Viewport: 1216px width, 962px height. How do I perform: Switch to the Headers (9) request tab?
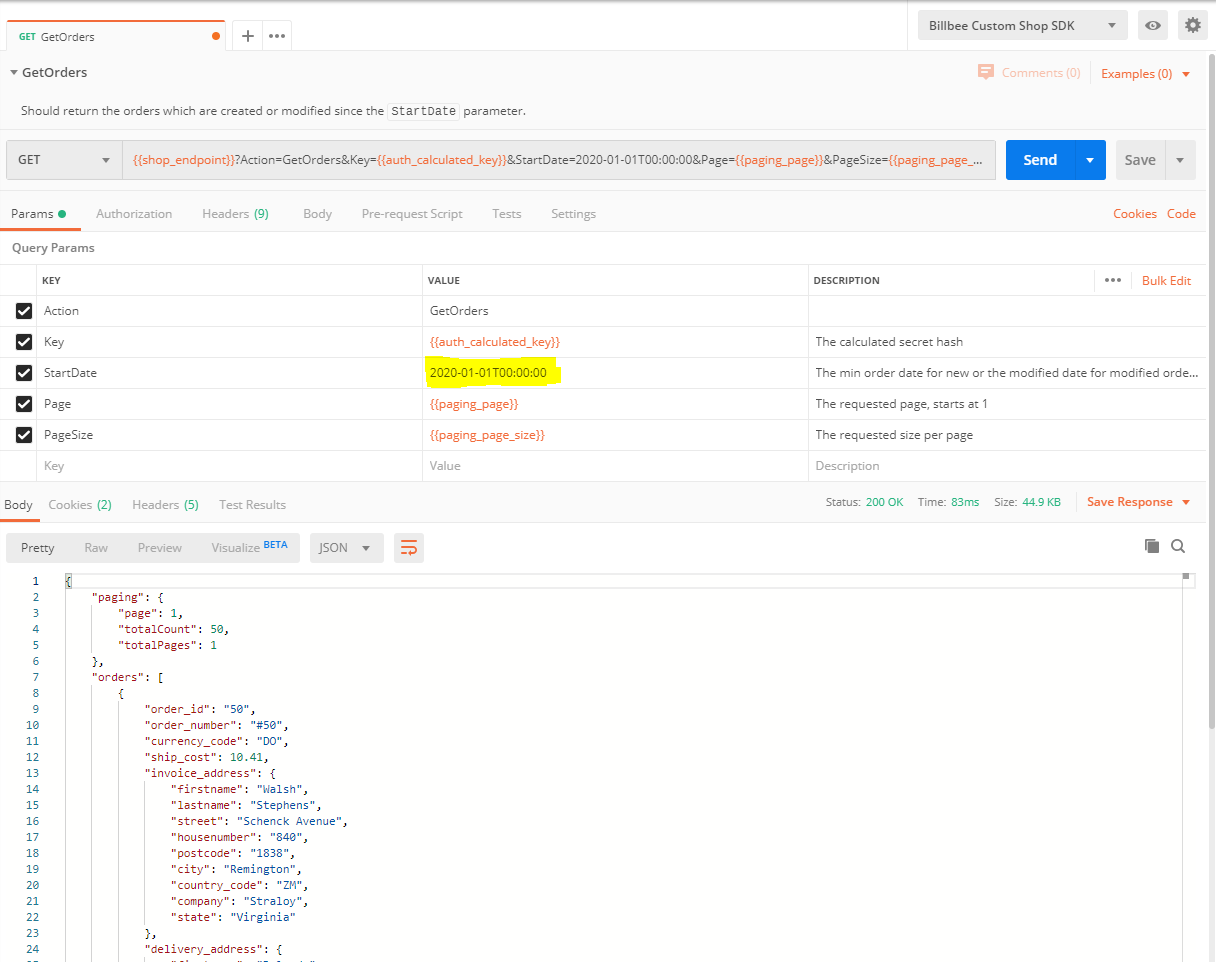pos(235,214)
